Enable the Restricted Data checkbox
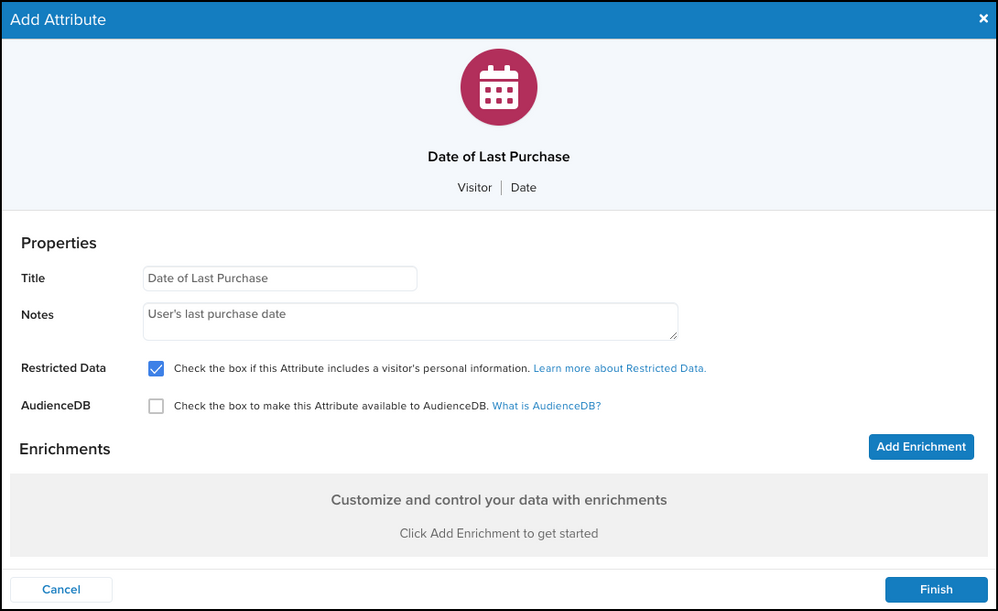The height and width of the screenshot is (611, 998). coord(156,368)
